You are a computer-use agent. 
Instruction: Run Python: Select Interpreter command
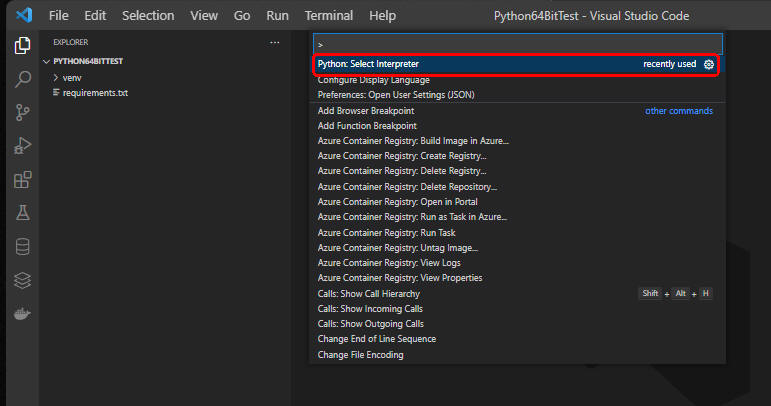516,64
